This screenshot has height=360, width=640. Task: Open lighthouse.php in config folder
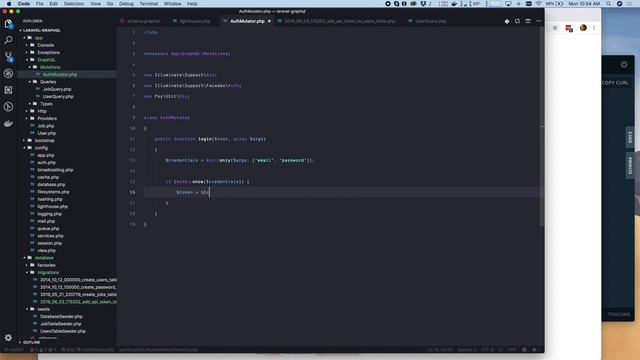pos(53,207)
